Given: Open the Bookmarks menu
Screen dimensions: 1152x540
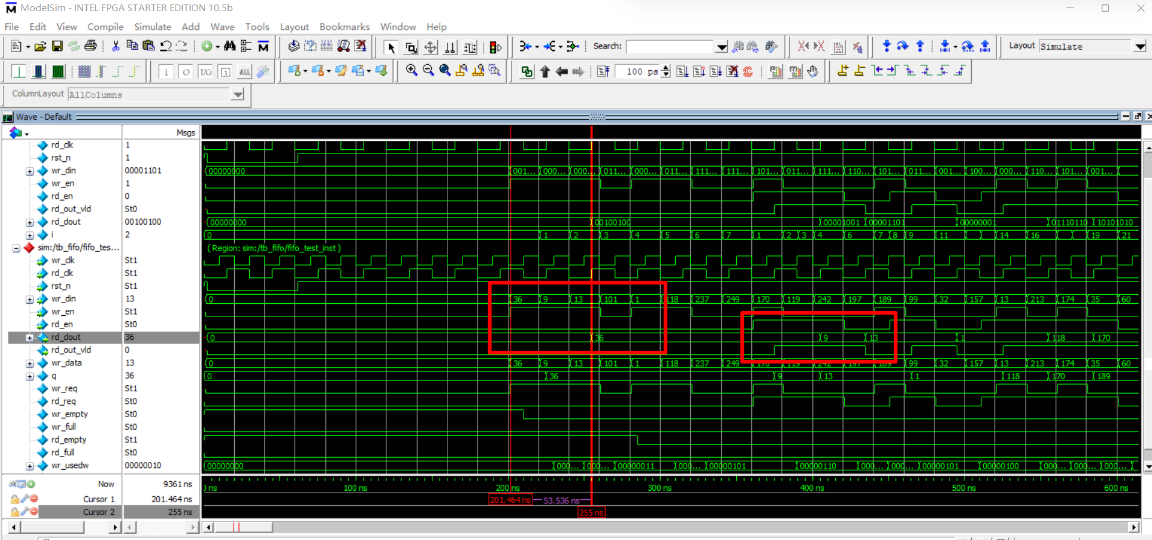Looking at the screenshot, I should click(345, 26).
